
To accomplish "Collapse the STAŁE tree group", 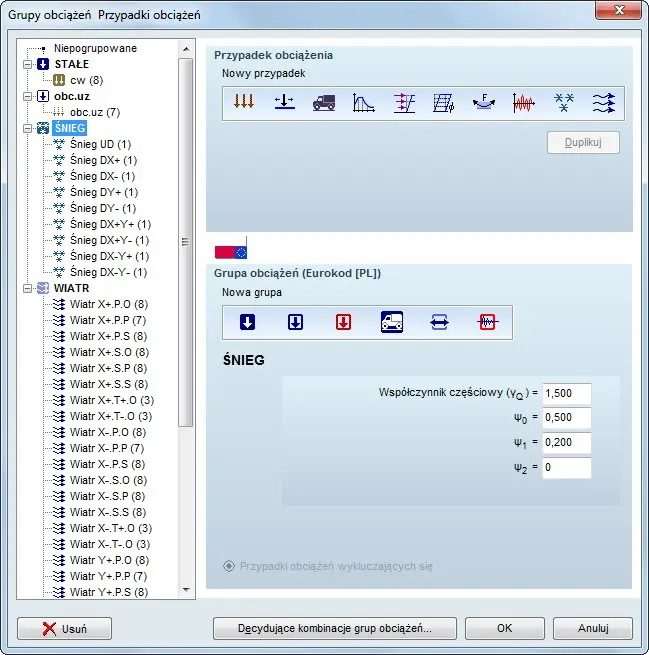I will tap(26, 64).
